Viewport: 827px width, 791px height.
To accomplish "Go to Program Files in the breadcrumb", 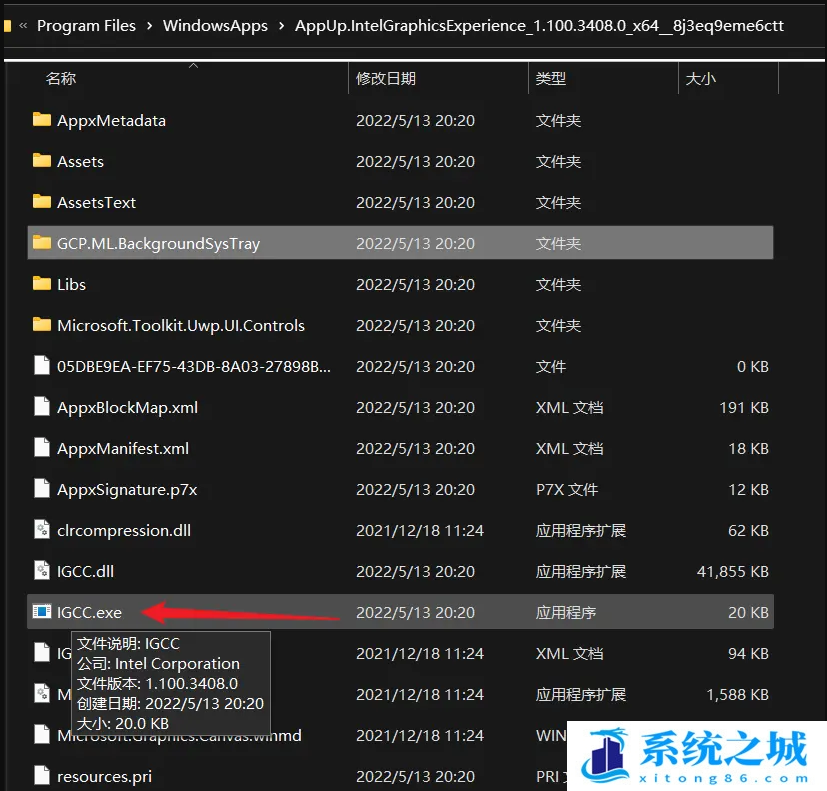I will [x=86, y=26].
